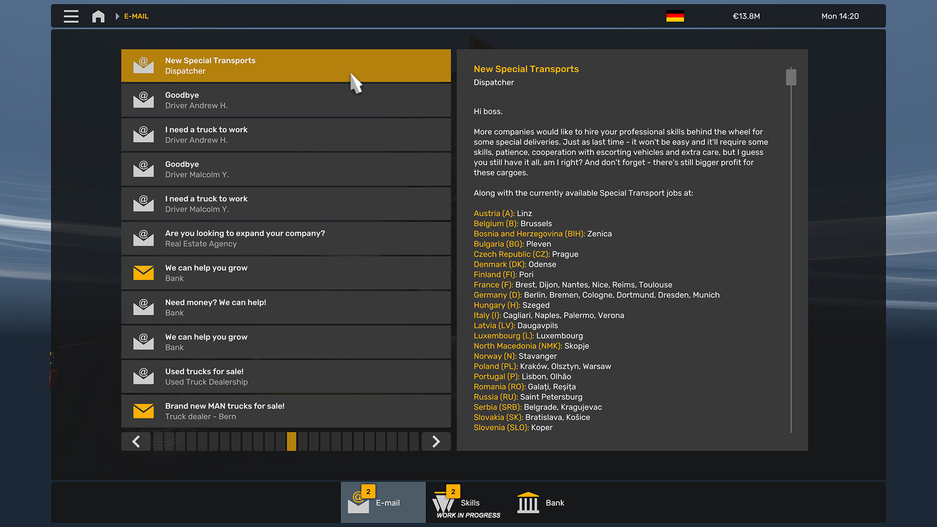Screen dimensions: 937x527
Task: Click the email body scrollbar thumb
Action: [x=791, y=76]
